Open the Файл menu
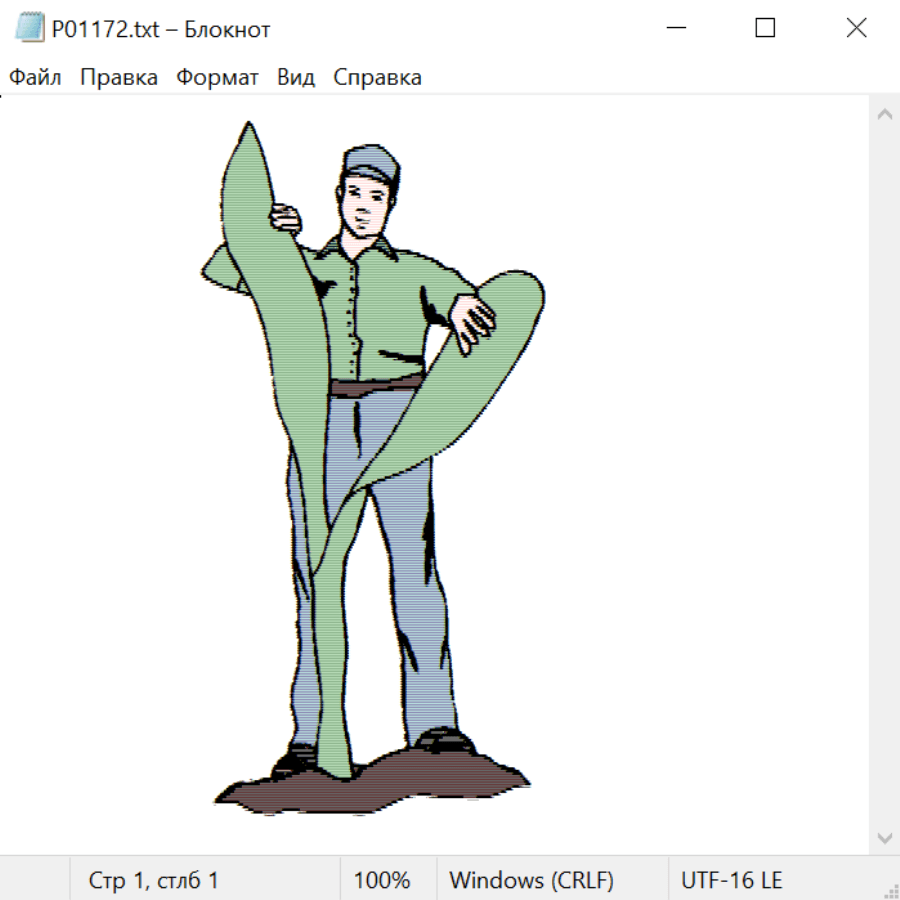The image size is (900, 900). 35,78
